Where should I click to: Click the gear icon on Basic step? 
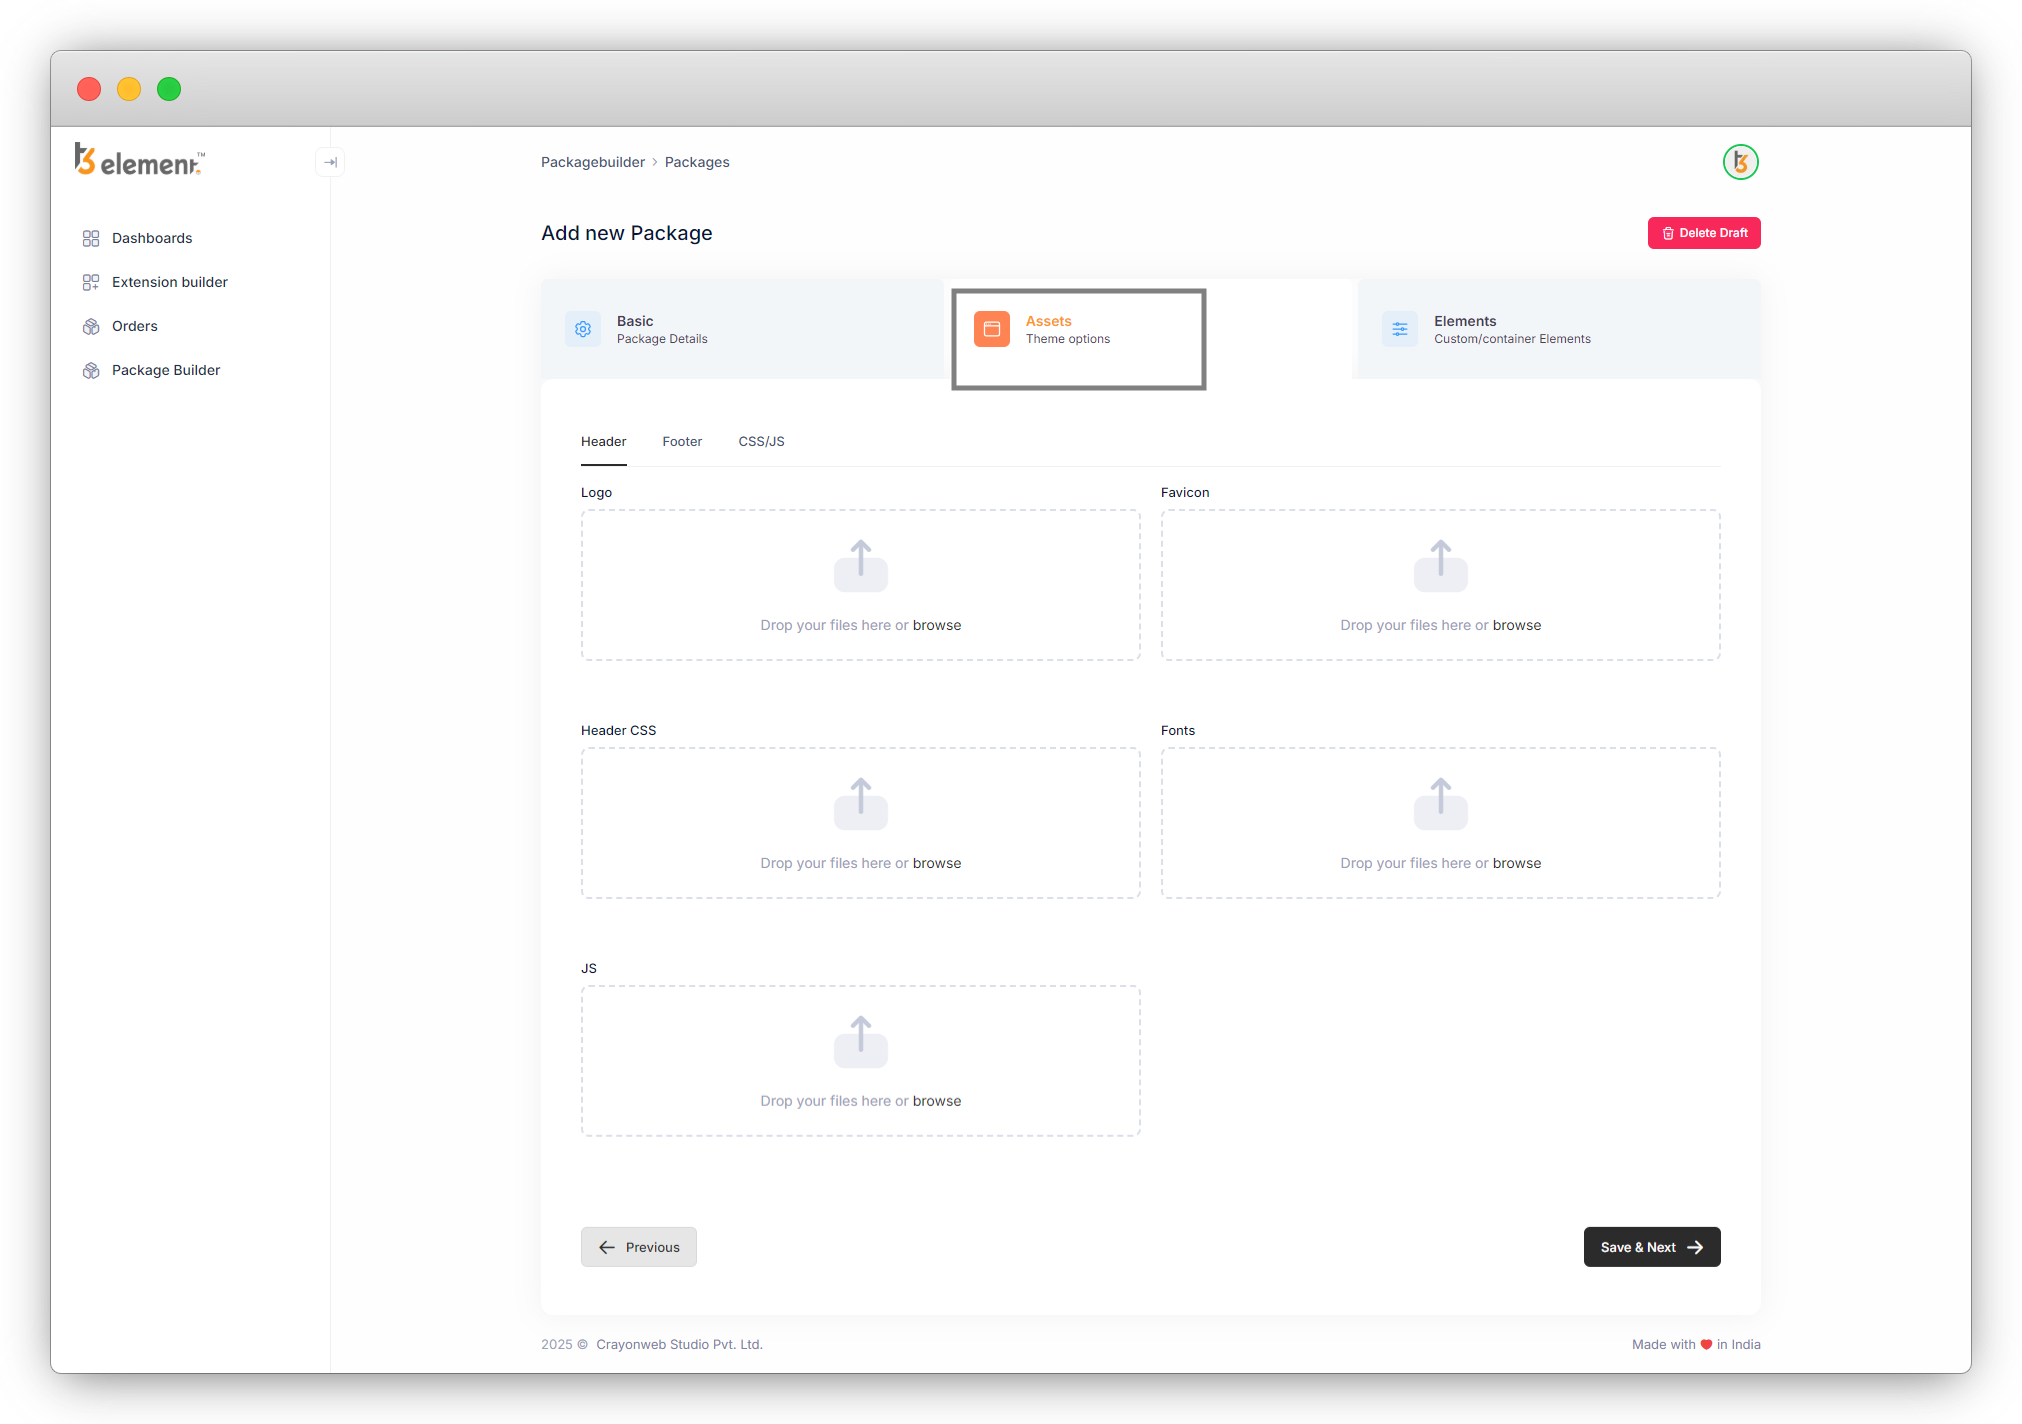[x=583, y=329]
